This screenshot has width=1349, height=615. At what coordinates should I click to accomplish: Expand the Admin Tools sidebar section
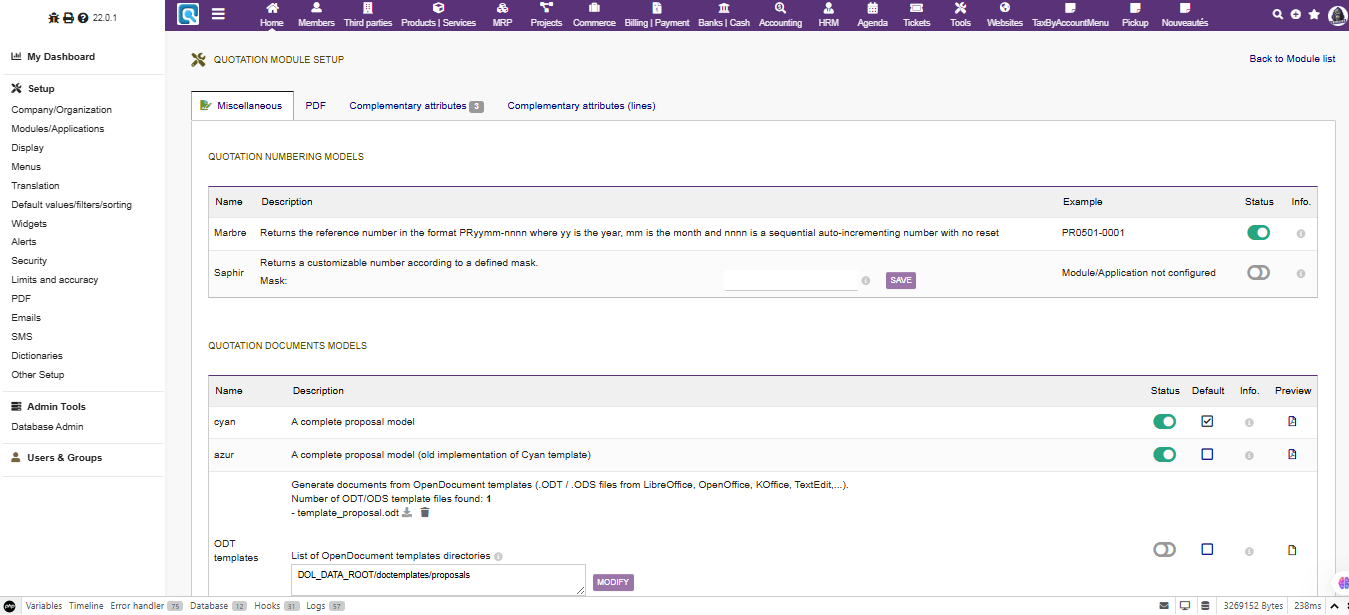tap(56, 407)
